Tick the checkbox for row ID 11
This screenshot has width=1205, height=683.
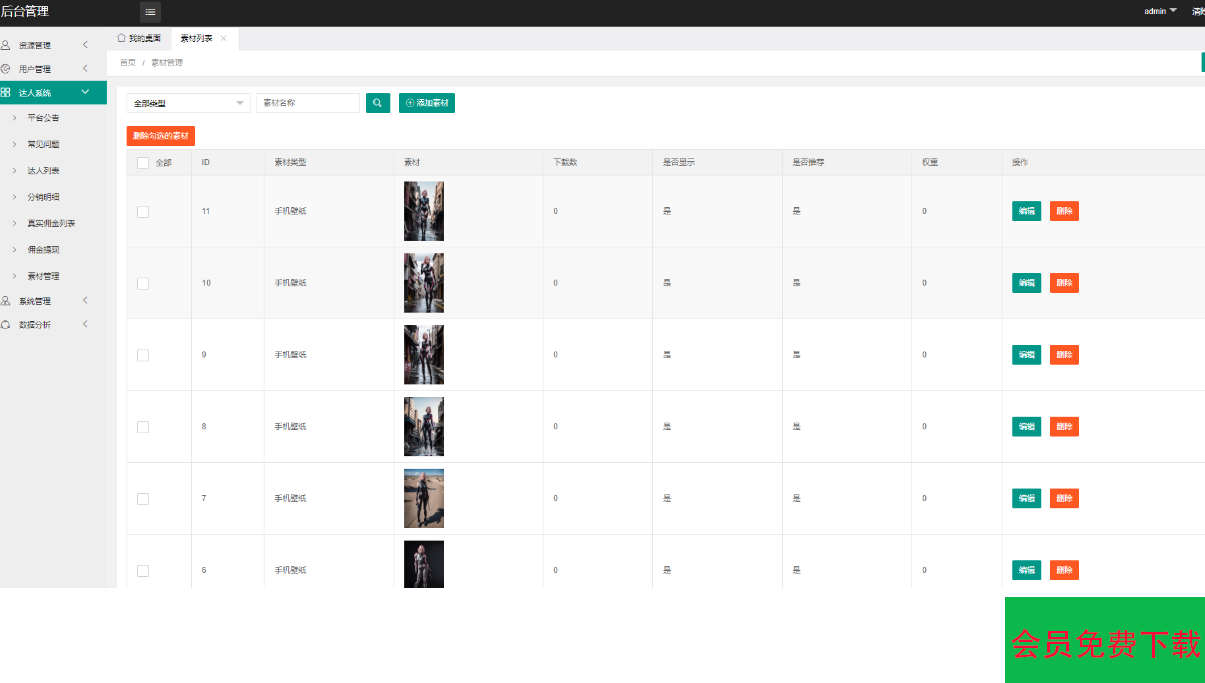(x=143, y=212)
